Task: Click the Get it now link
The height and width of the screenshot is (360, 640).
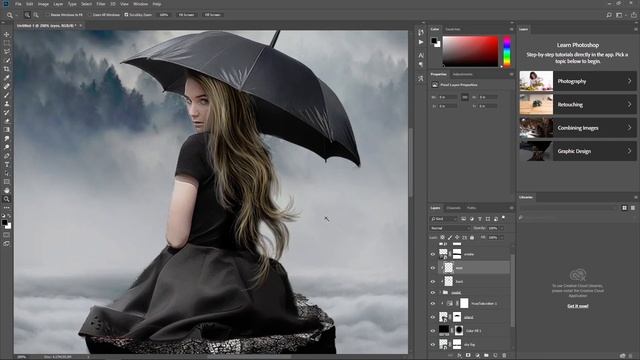Action: pos(578,306)
